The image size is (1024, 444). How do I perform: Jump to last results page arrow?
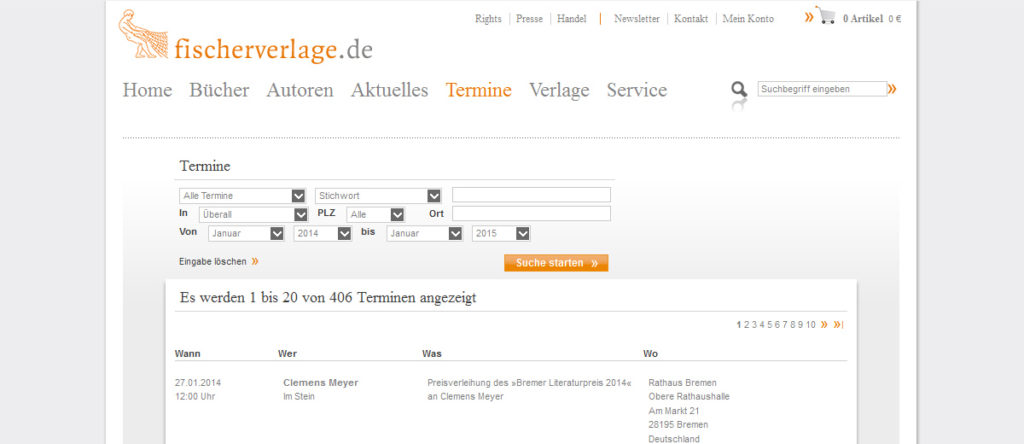[x=838, y=325]
